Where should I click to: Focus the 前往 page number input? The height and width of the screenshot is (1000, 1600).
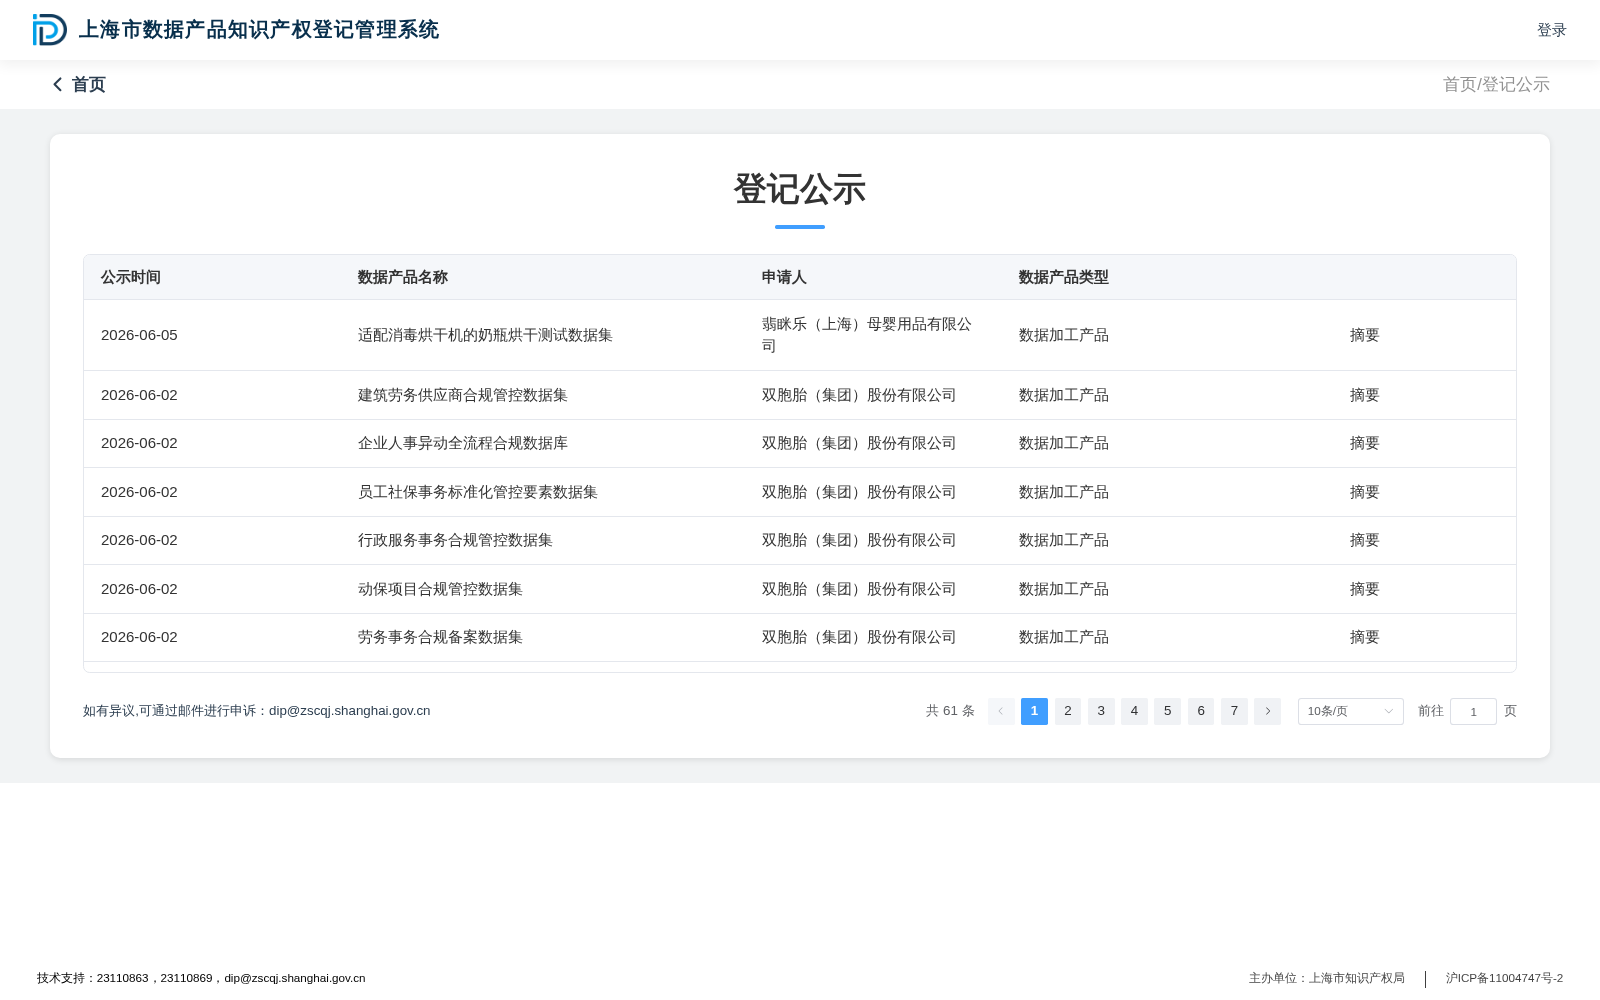pos(1473,711)
